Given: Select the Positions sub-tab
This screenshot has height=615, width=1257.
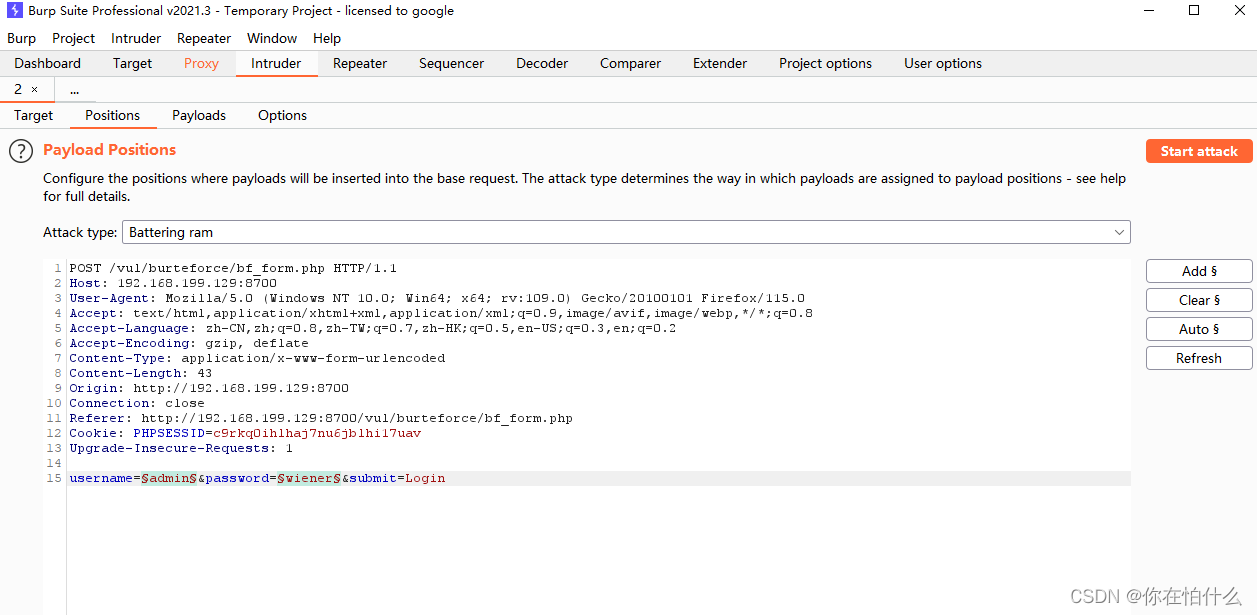Looking at the screenshot, I should point(112,115).
